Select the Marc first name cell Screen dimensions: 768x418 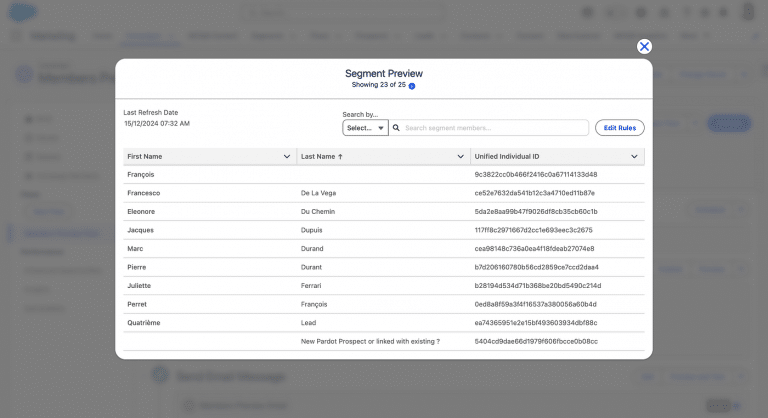click(135, 249)
